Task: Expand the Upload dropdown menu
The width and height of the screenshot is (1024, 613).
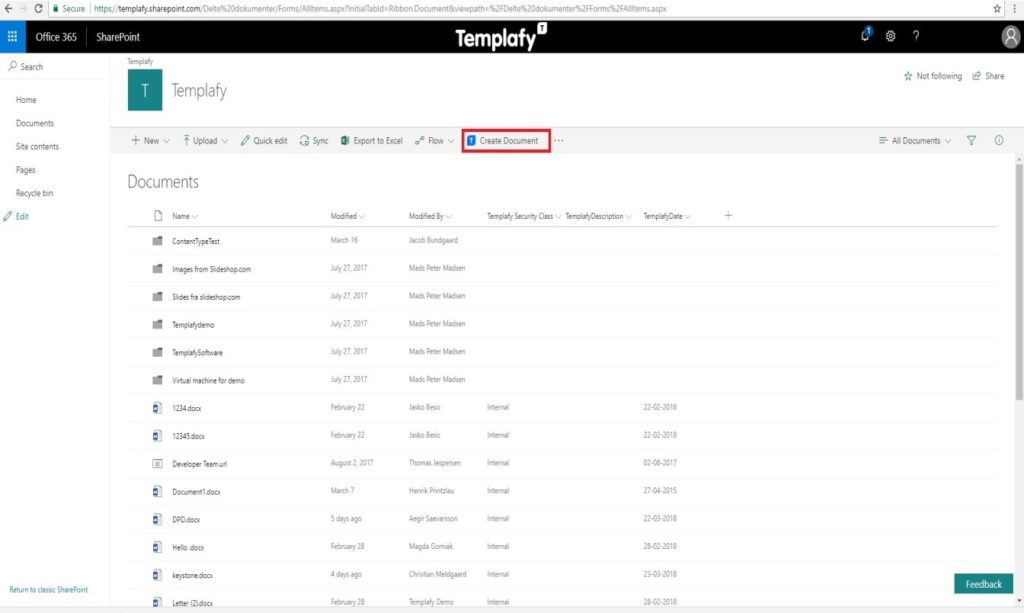Action: [x=205, y=140]
